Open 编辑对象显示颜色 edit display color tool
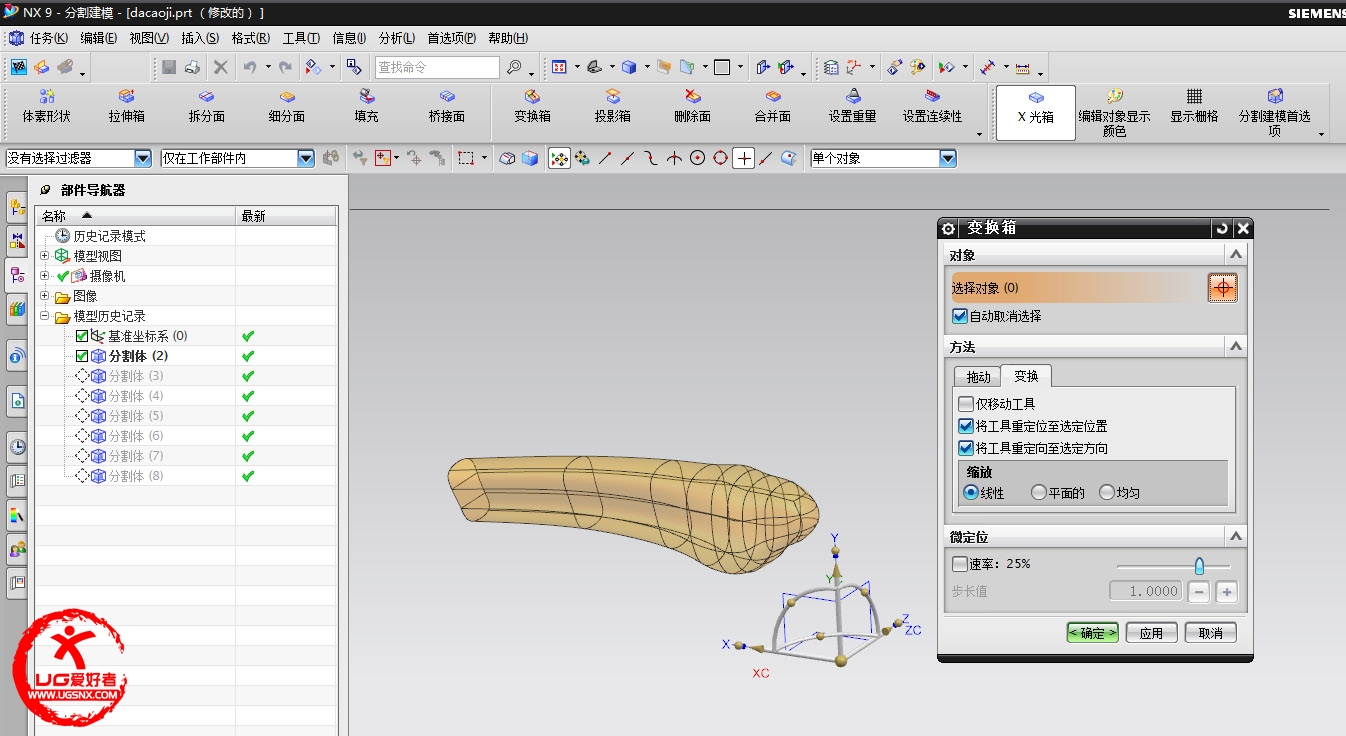 [1115, 112]
